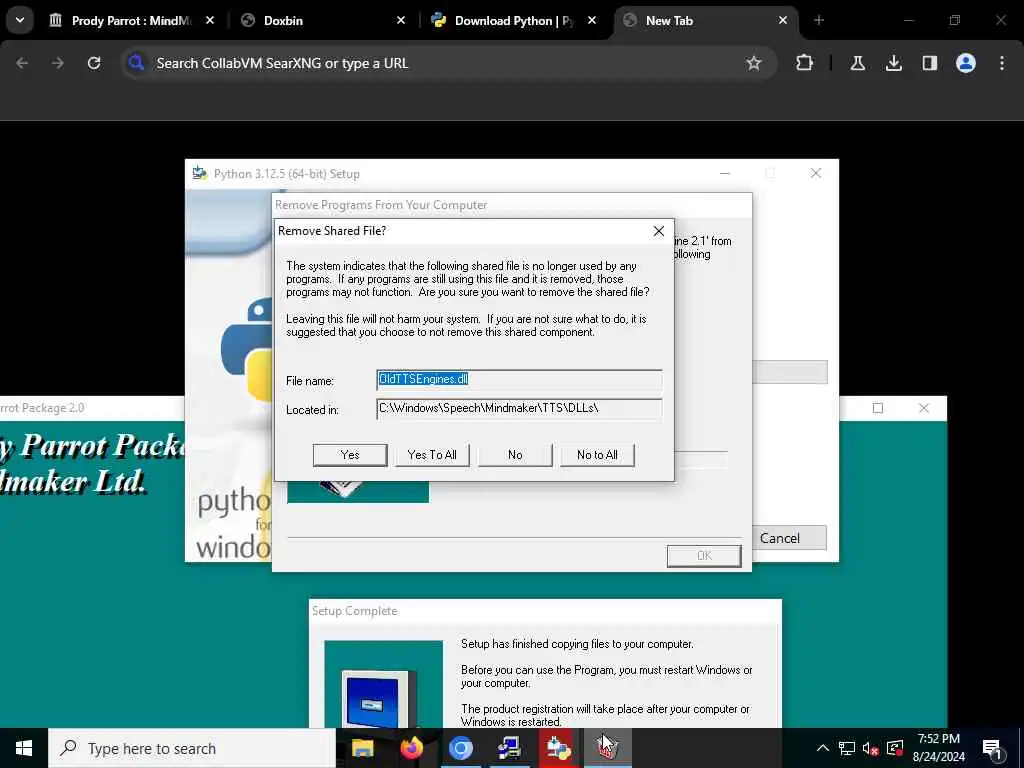Image resolution: width=1024 pixels, height=768 pixels.
Task: Bookmark this page with the star
Action: click(x=754, y=63)
